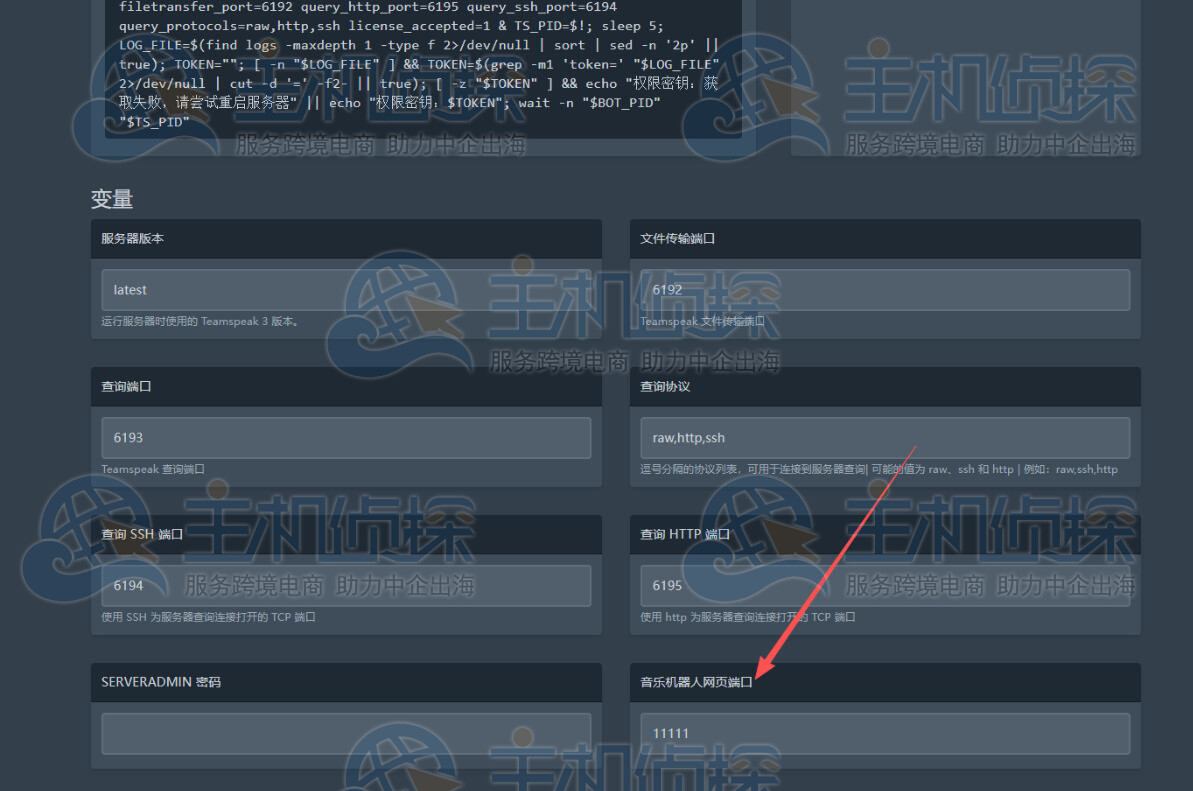Screen dimensions: 1193x791
Task: Click the hint "使用 SSH 为服务器查询连接打开的 TCP 端口"
Action: pos(208,617)
